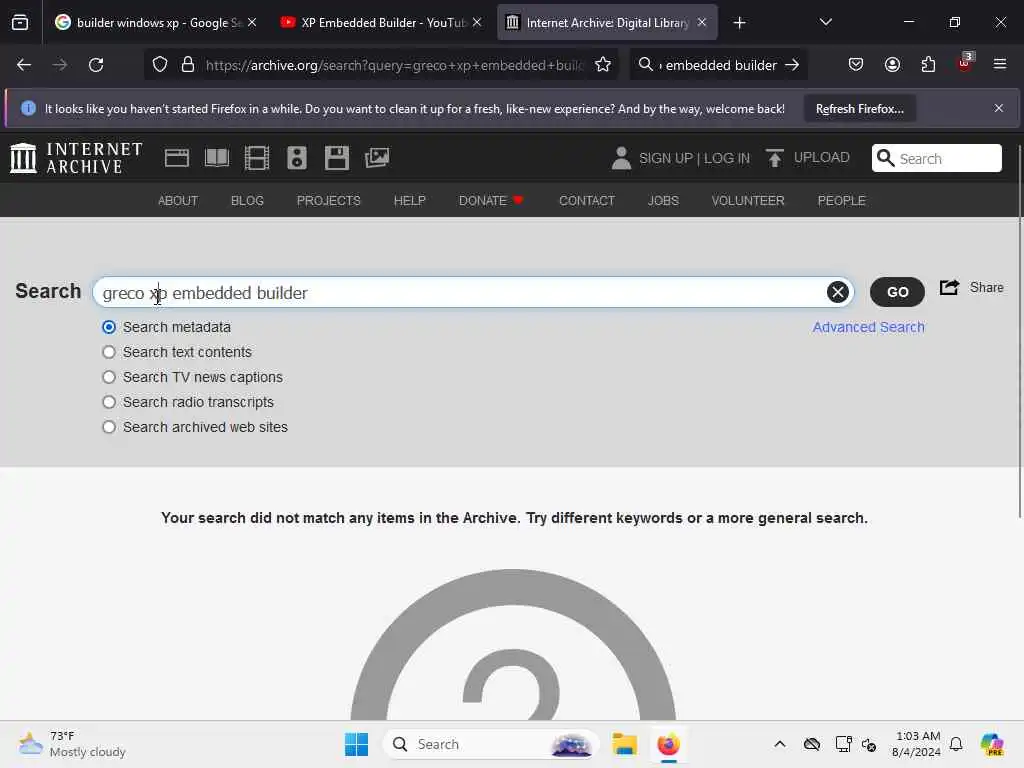The image size is (1024, 768).
Task: Open the Windows Start menu
Action: pos(356,744)
